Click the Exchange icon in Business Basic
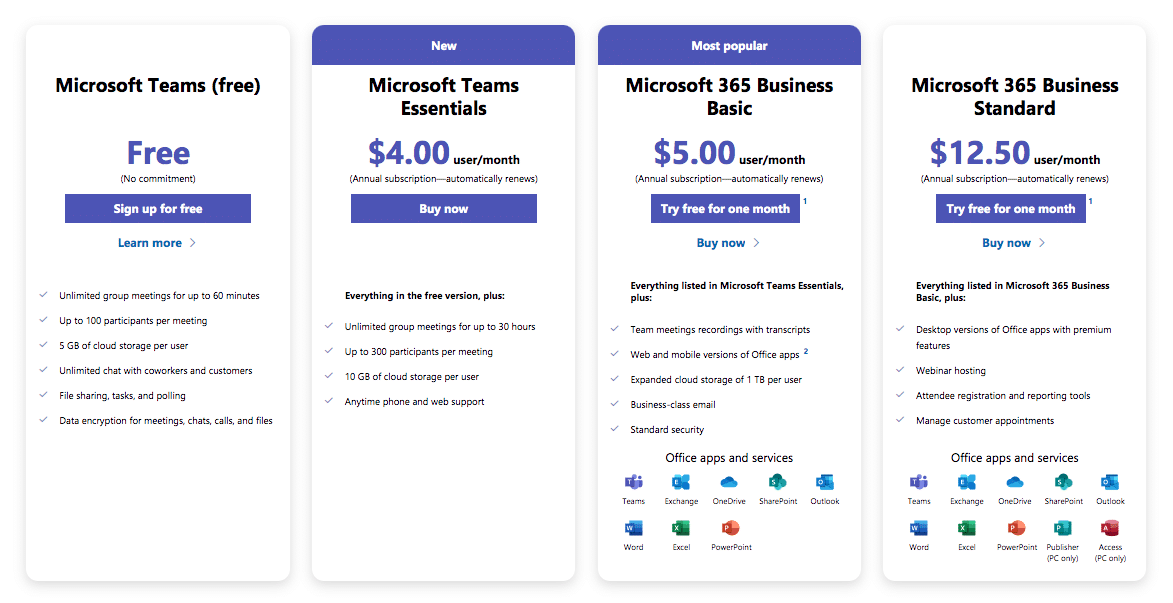1173x603 pixels. [x=681, y=483]
